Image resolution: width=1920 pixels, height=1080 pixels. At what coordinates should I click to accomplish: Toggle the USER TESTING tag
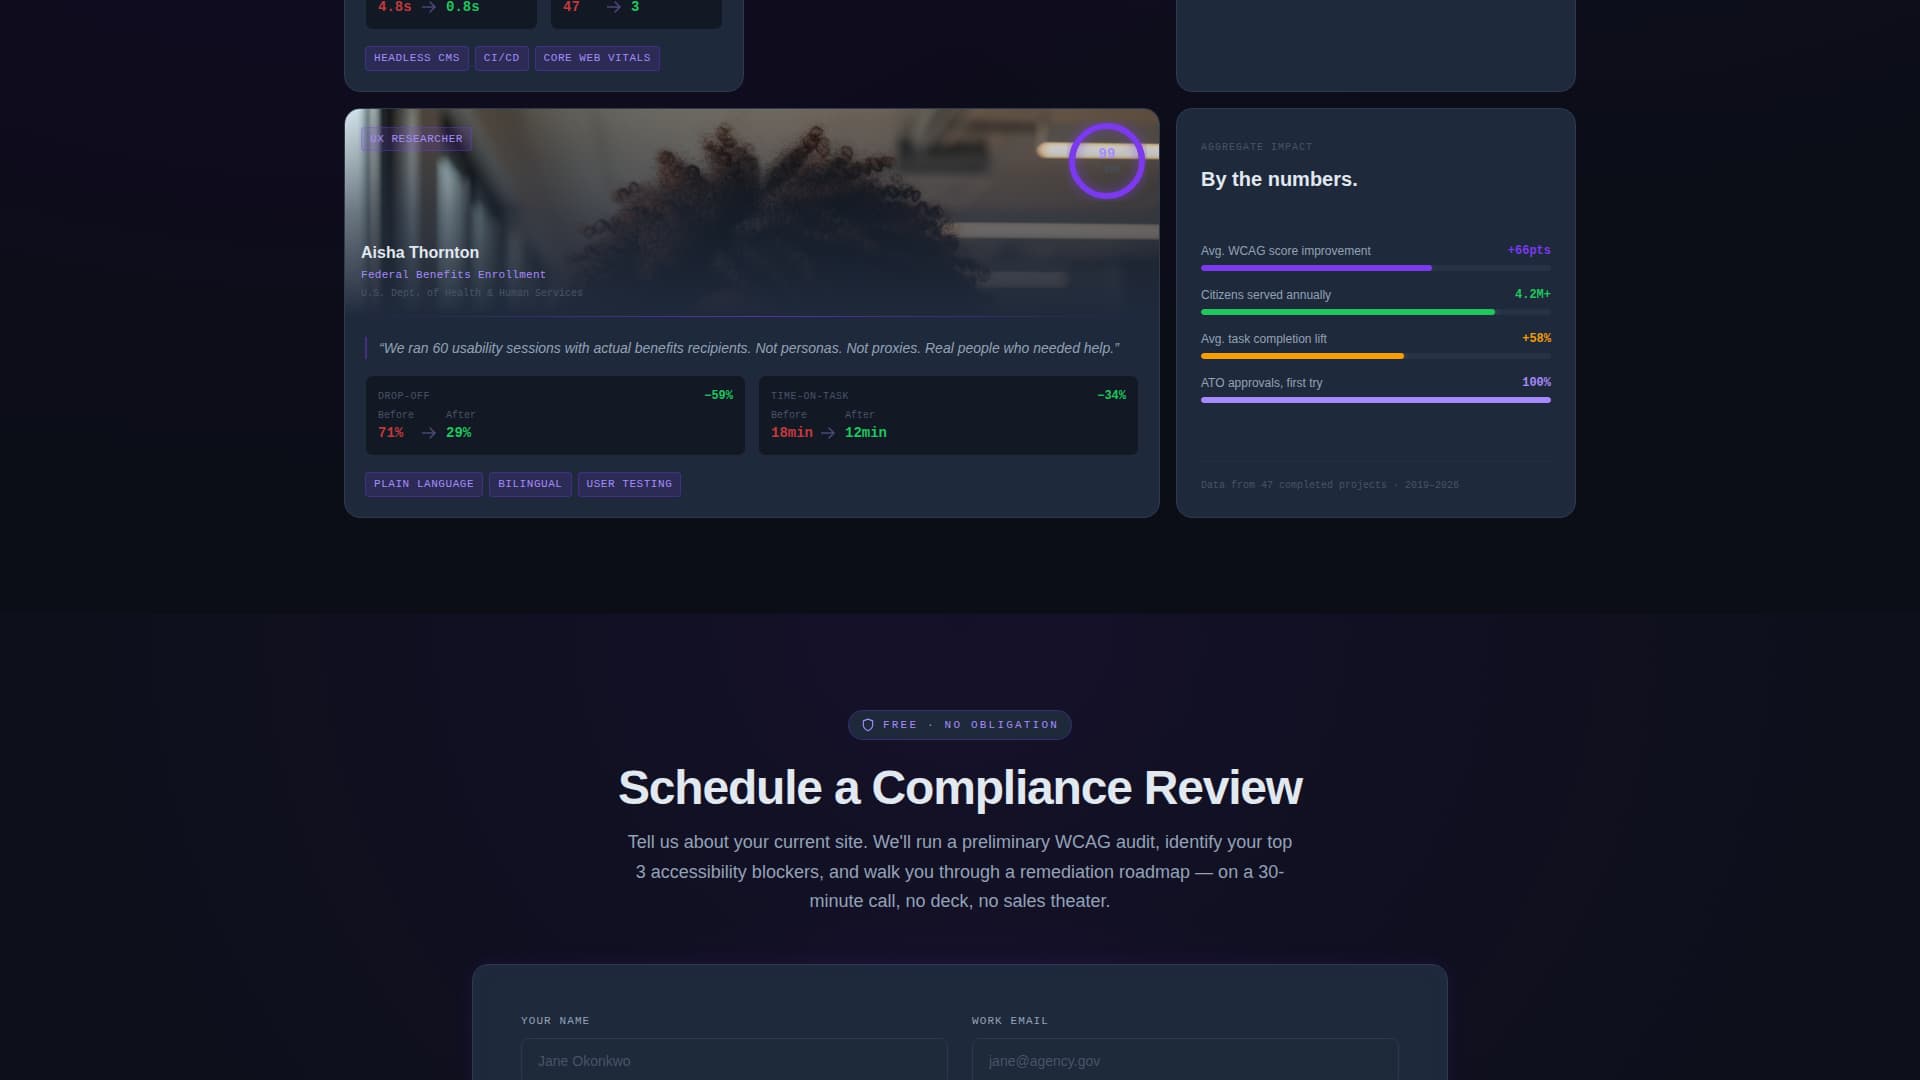629,483
